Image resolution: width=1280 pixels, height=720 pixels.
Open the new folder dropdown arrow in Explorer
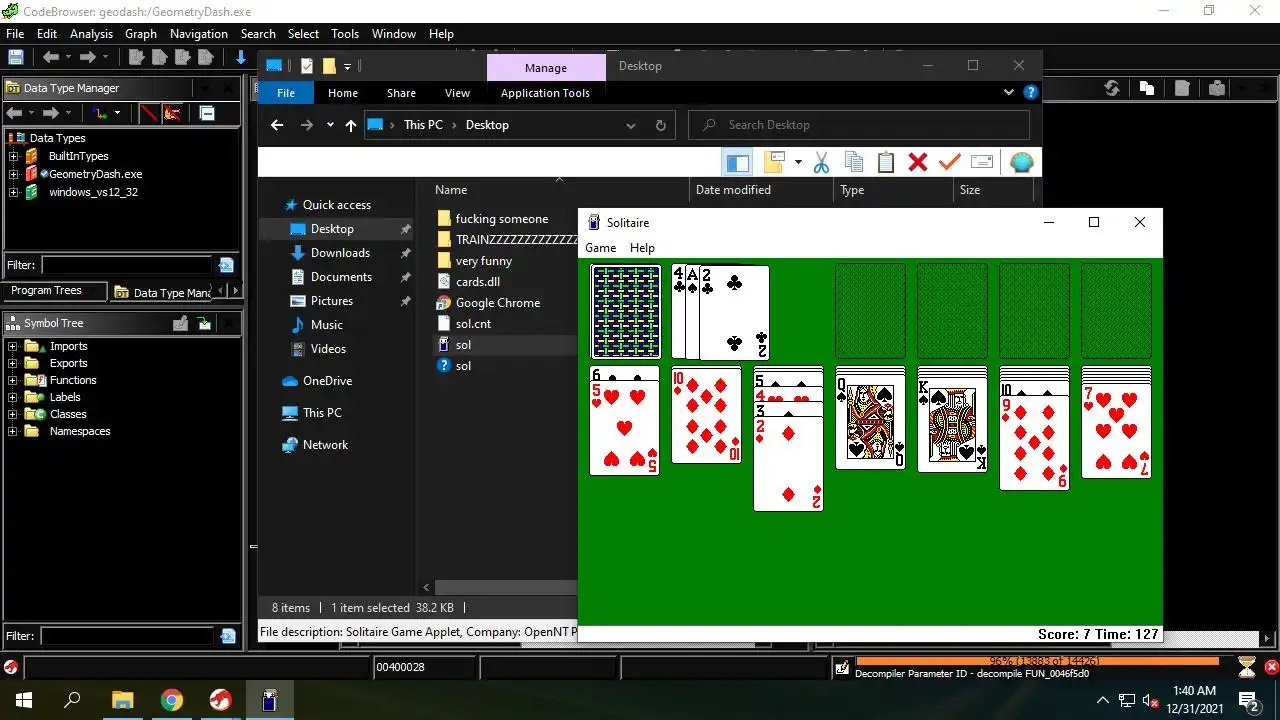click(x=798, y=162)
